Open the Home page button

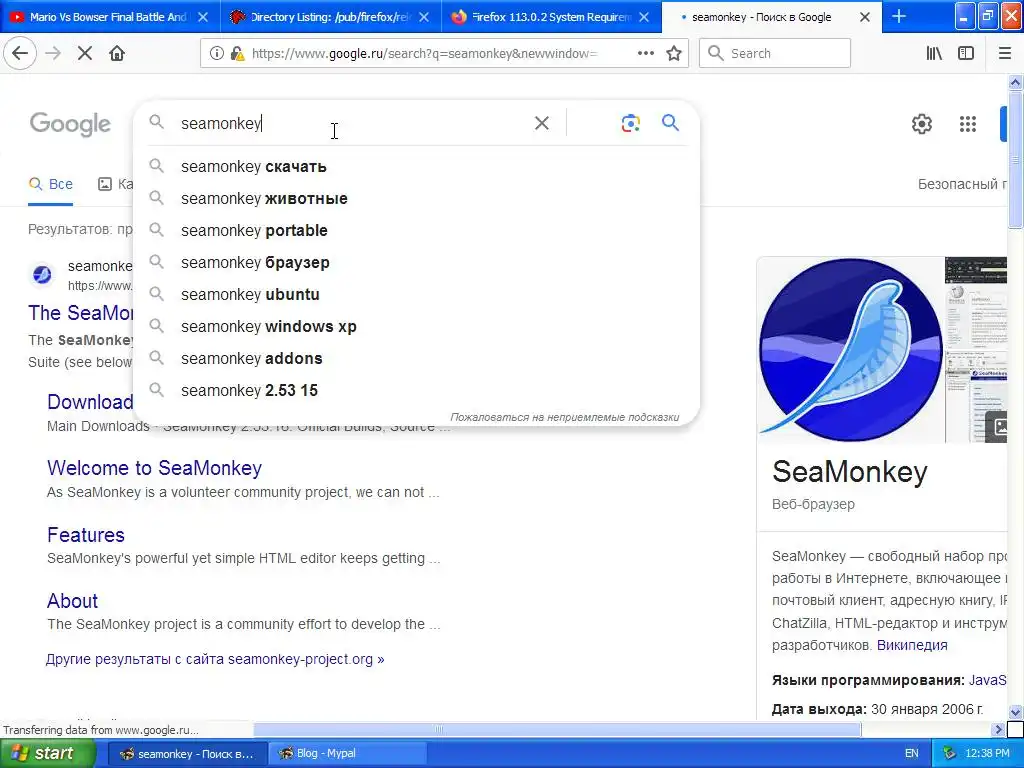[x=117, y=53]
